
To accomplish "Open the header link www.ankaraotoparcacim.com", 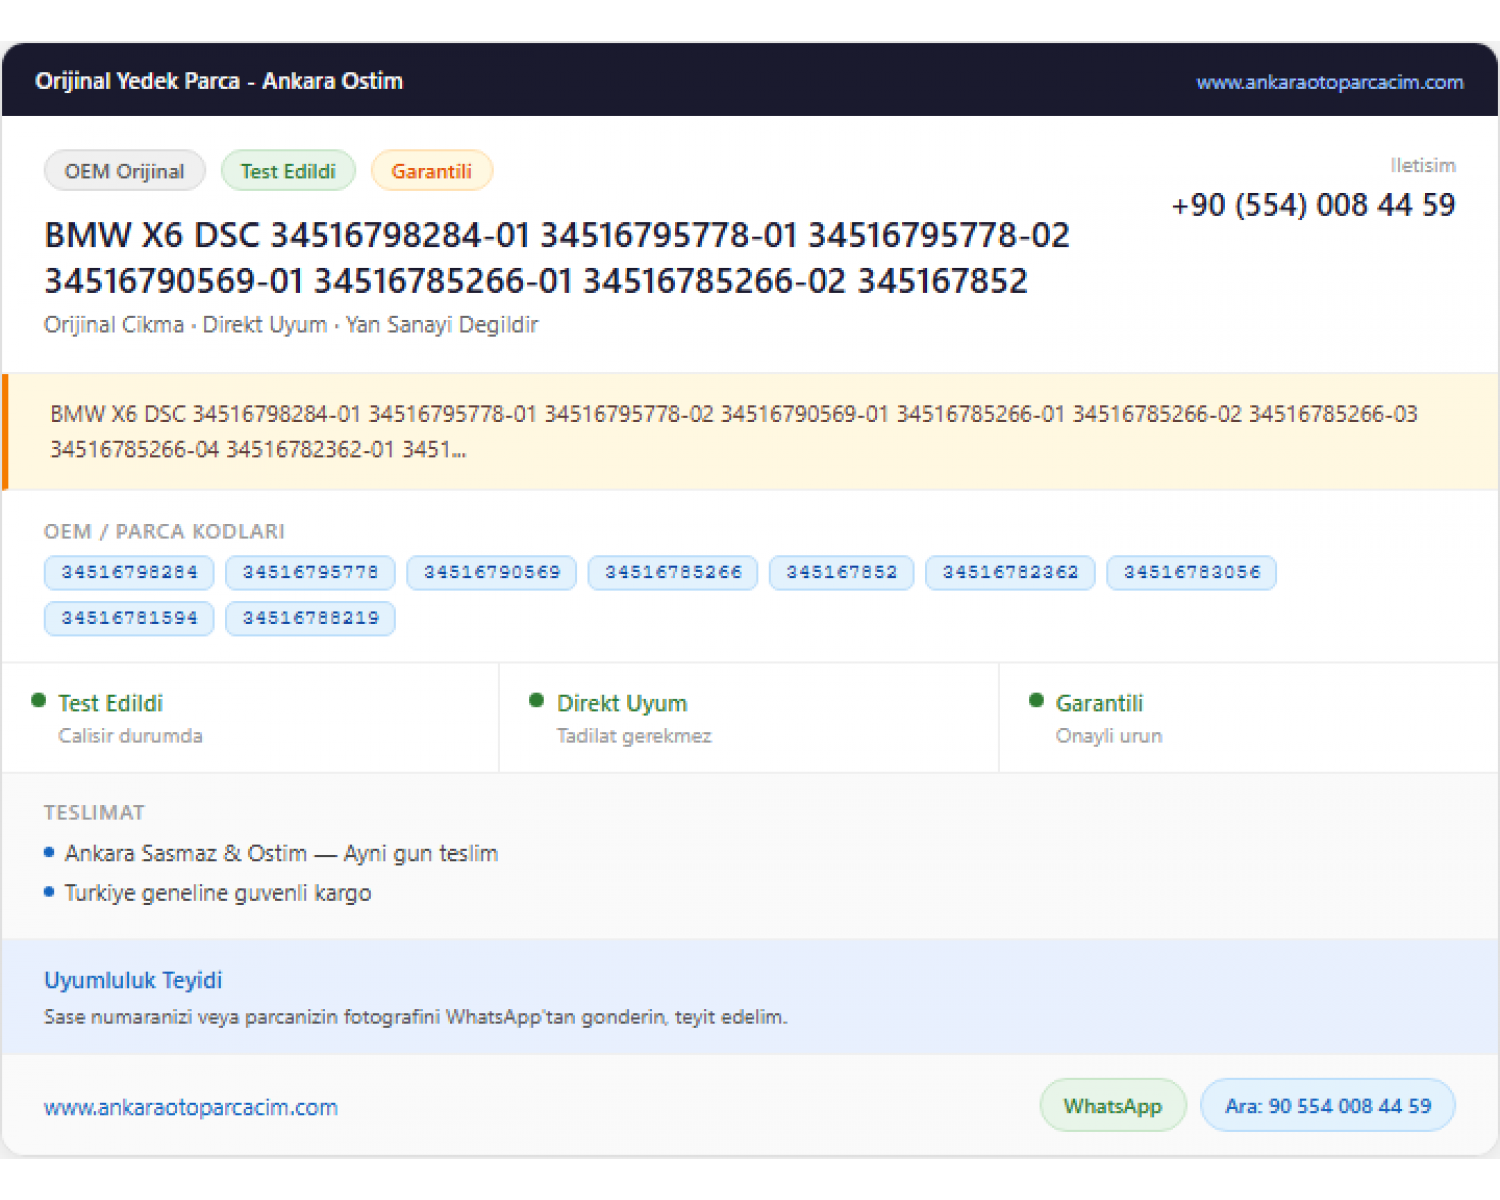I will tap(1330, 82).
